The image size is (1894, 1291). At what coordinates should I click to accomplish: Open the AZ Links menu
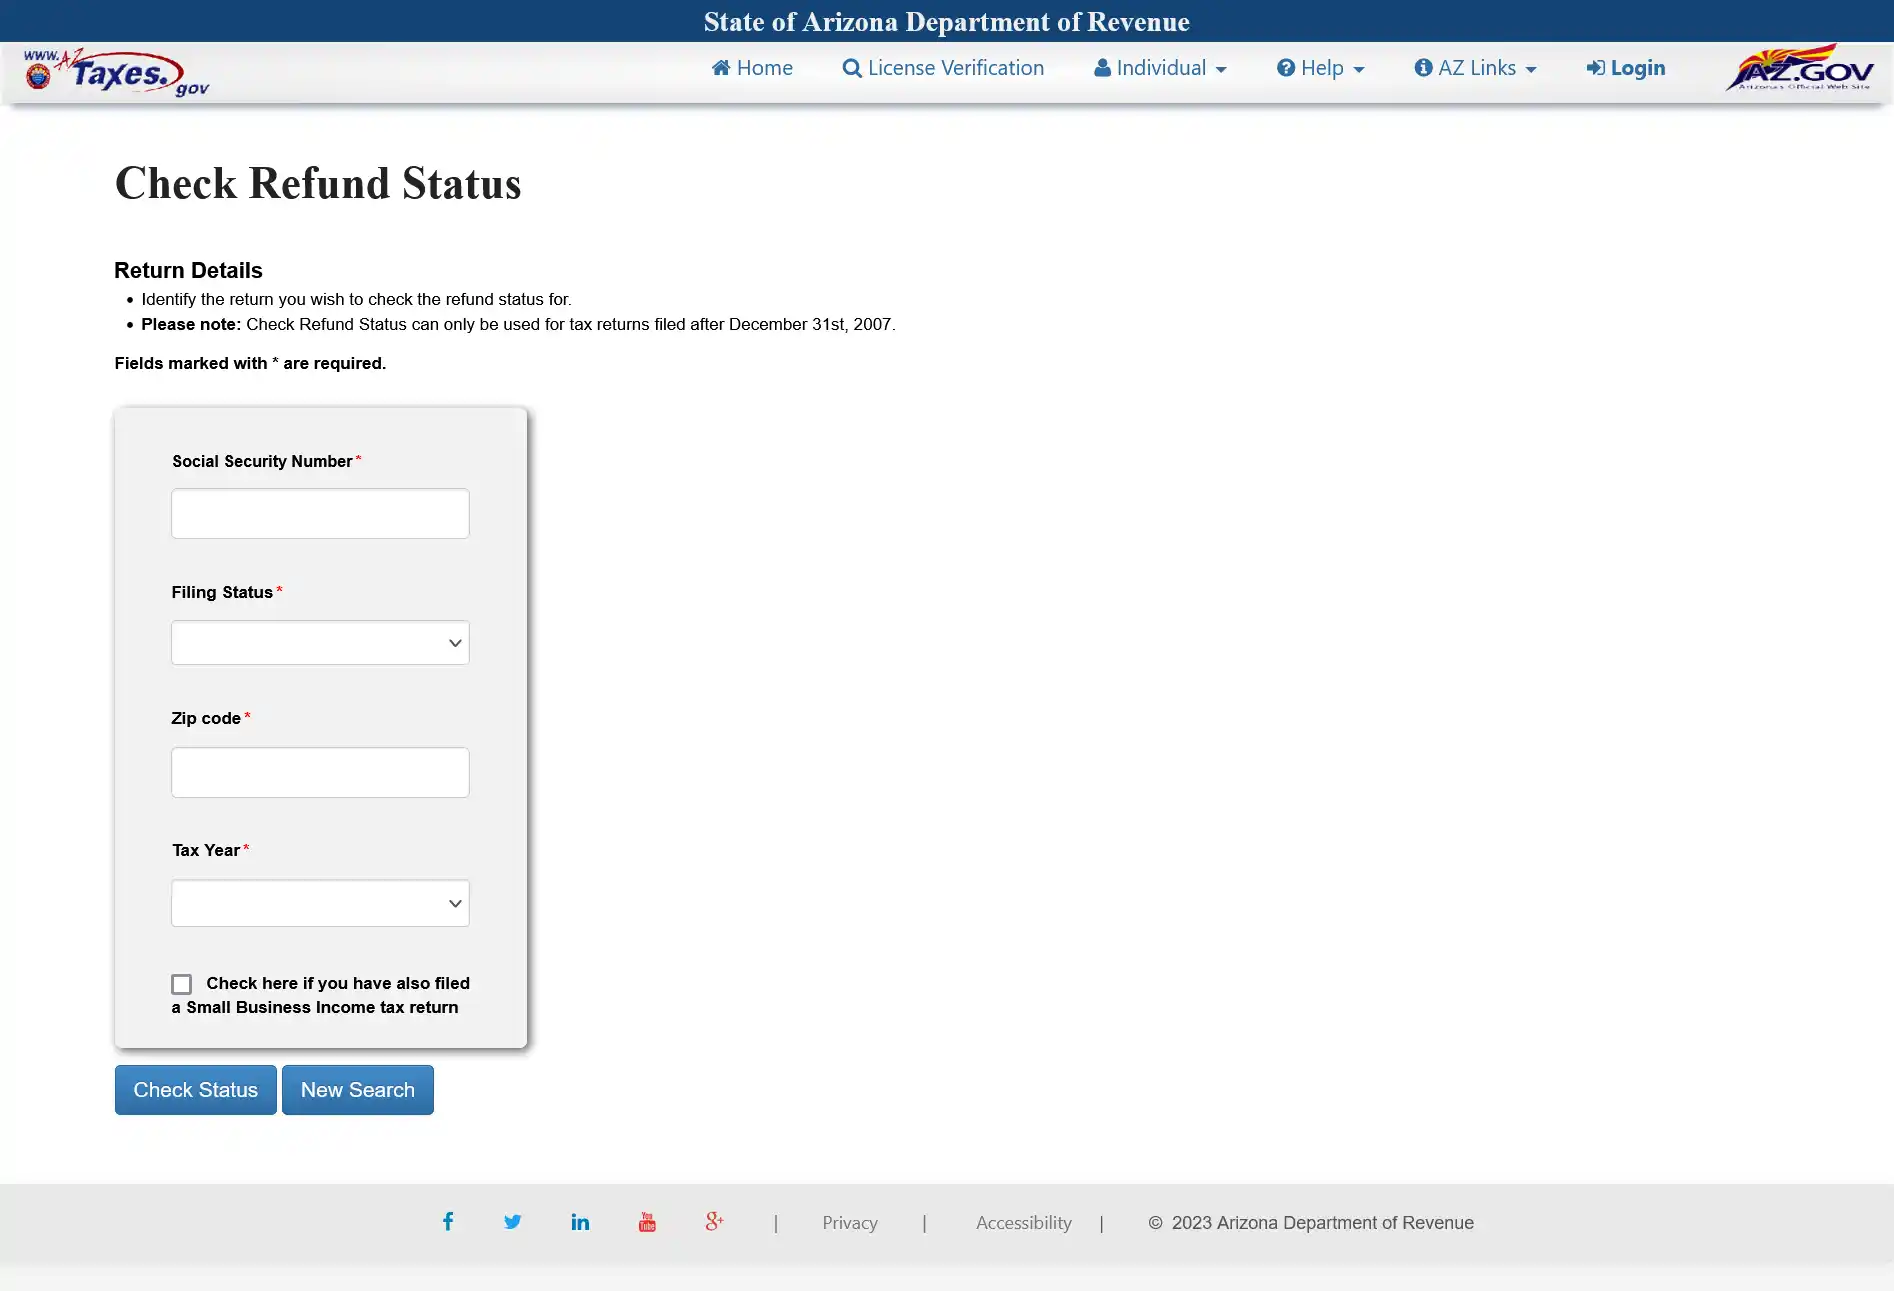1475,68
